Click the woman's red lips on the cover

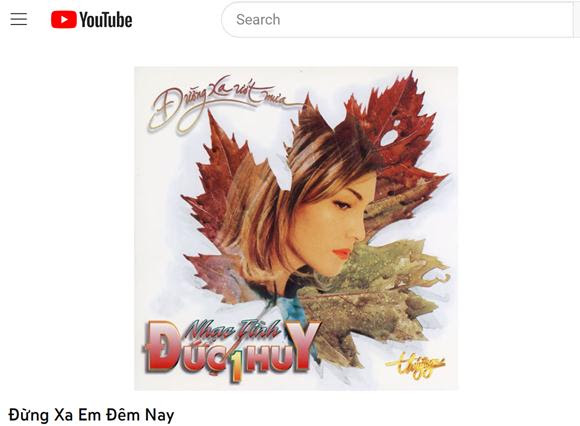[342, 253]
